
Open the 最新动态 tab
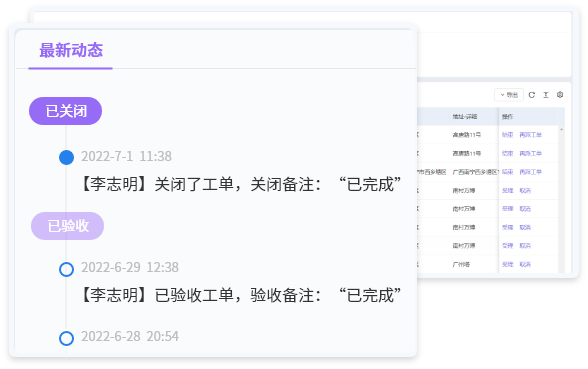click(x=70, y=50)
